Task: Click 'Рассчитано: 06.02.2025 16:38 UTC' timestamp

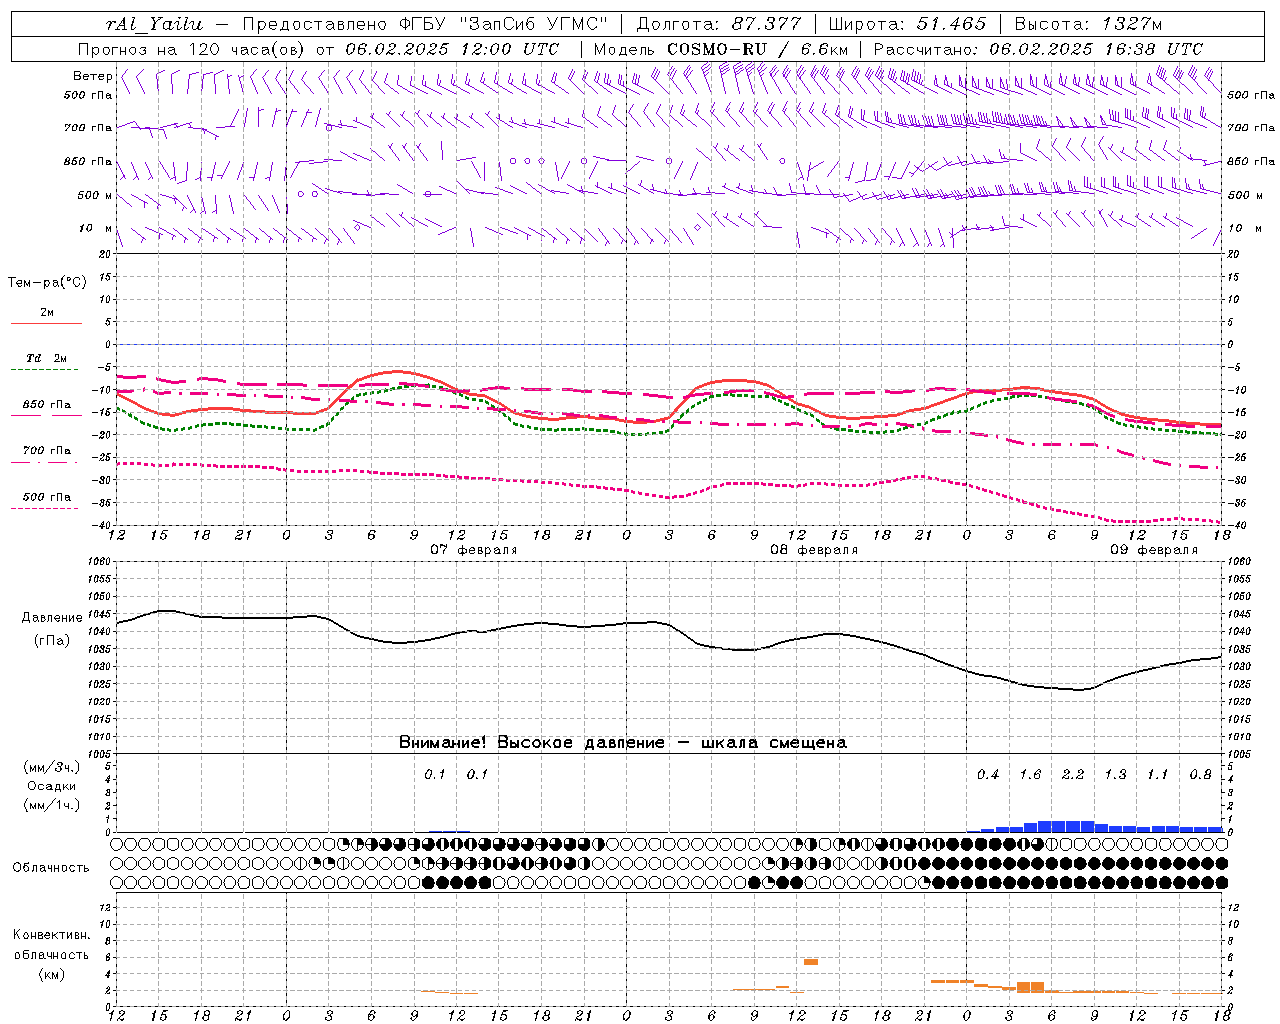Action: [x=1038, y=49]
